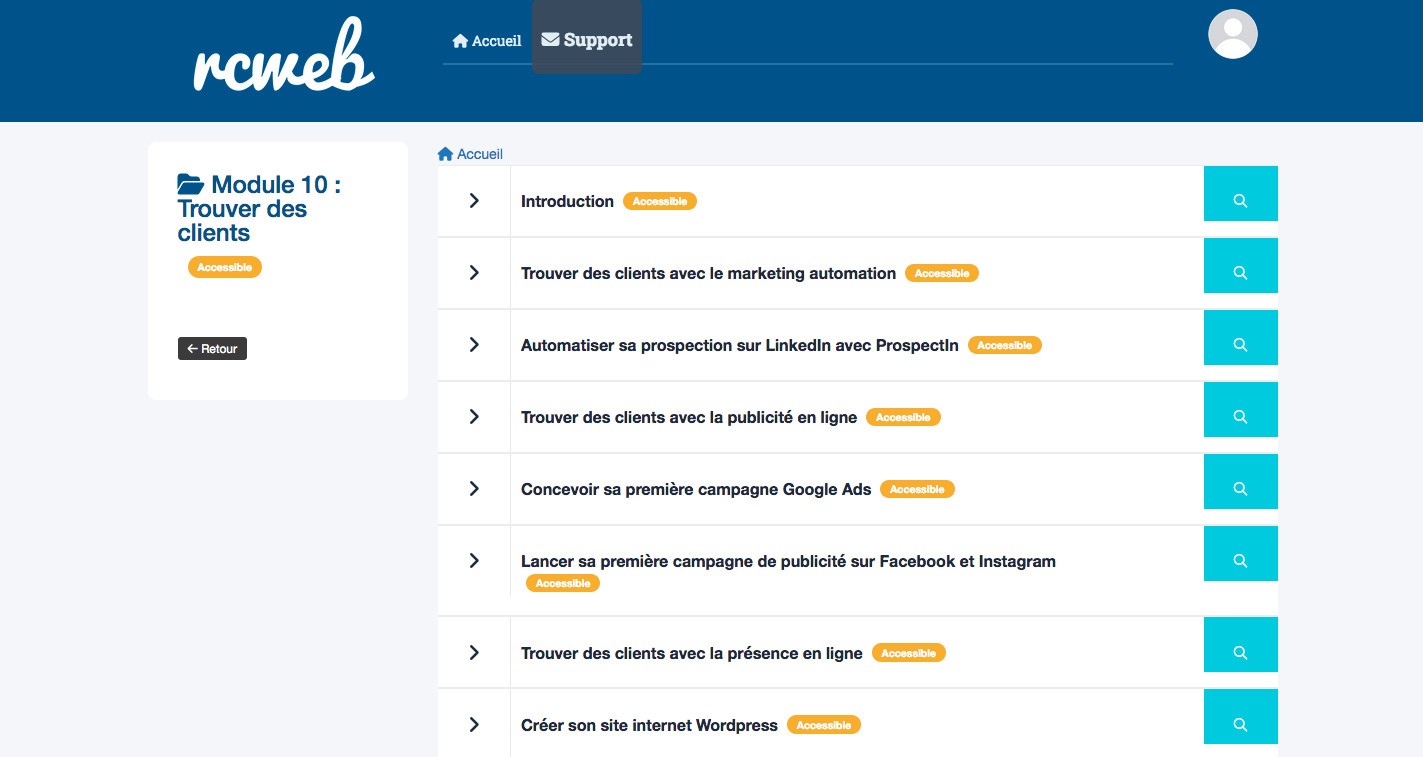Click the Accessible badge under the Facebook lesson
The width and height of the screenshot is (1423, 757).
click(563, 583)
